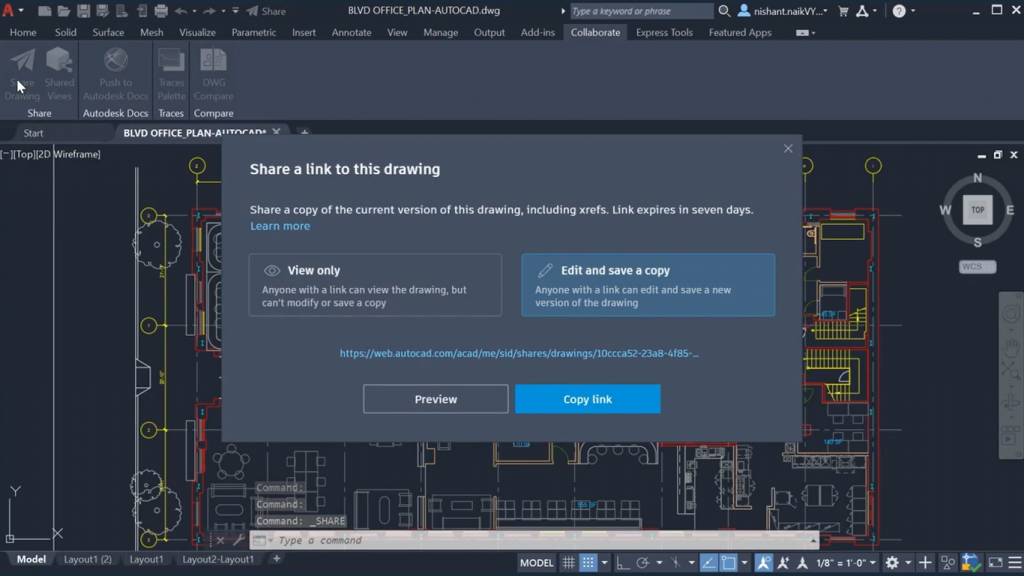Image resolution: width=1024 pixels, height=576 pixels.
Task: Open the WCS coordinate system dropdown
Action: pyautogui.click(x=978, y=266)
